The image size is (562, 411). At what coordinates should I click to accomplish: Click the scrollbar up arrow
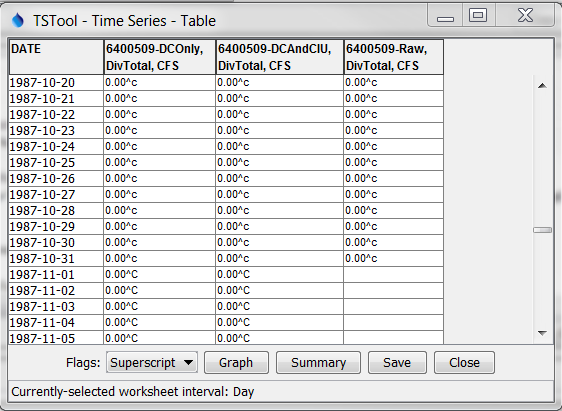click(x=542, y=85)
